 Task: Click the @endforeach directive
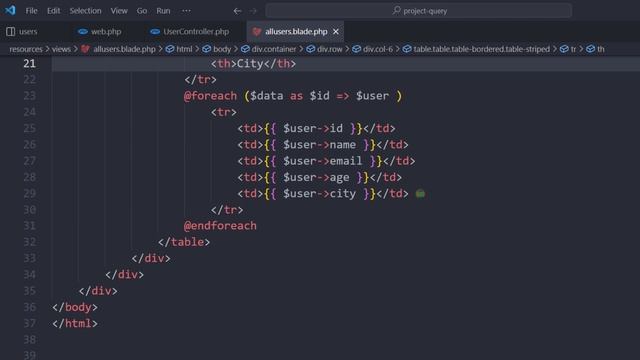coord(220,226)
